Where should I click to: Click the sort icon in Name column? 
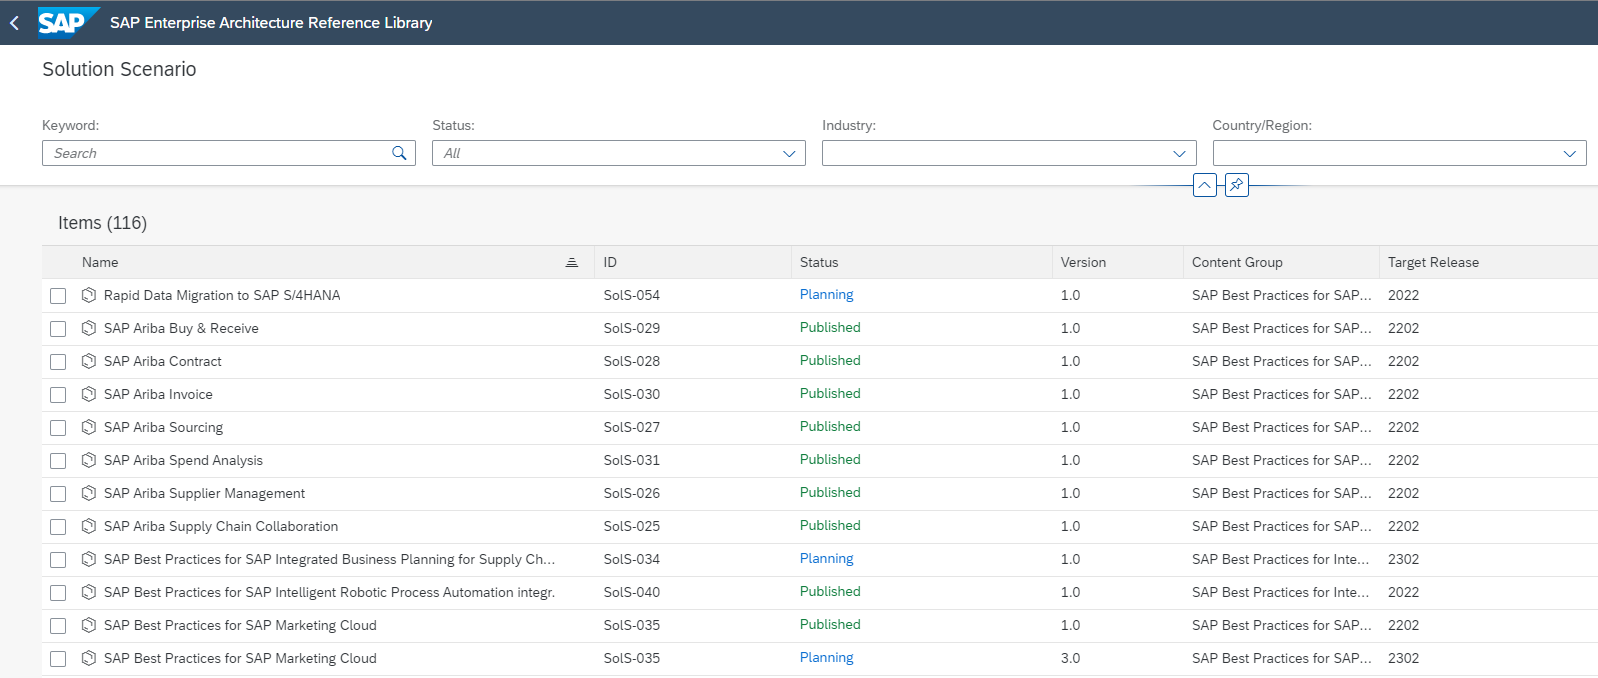tap(572, 262)
